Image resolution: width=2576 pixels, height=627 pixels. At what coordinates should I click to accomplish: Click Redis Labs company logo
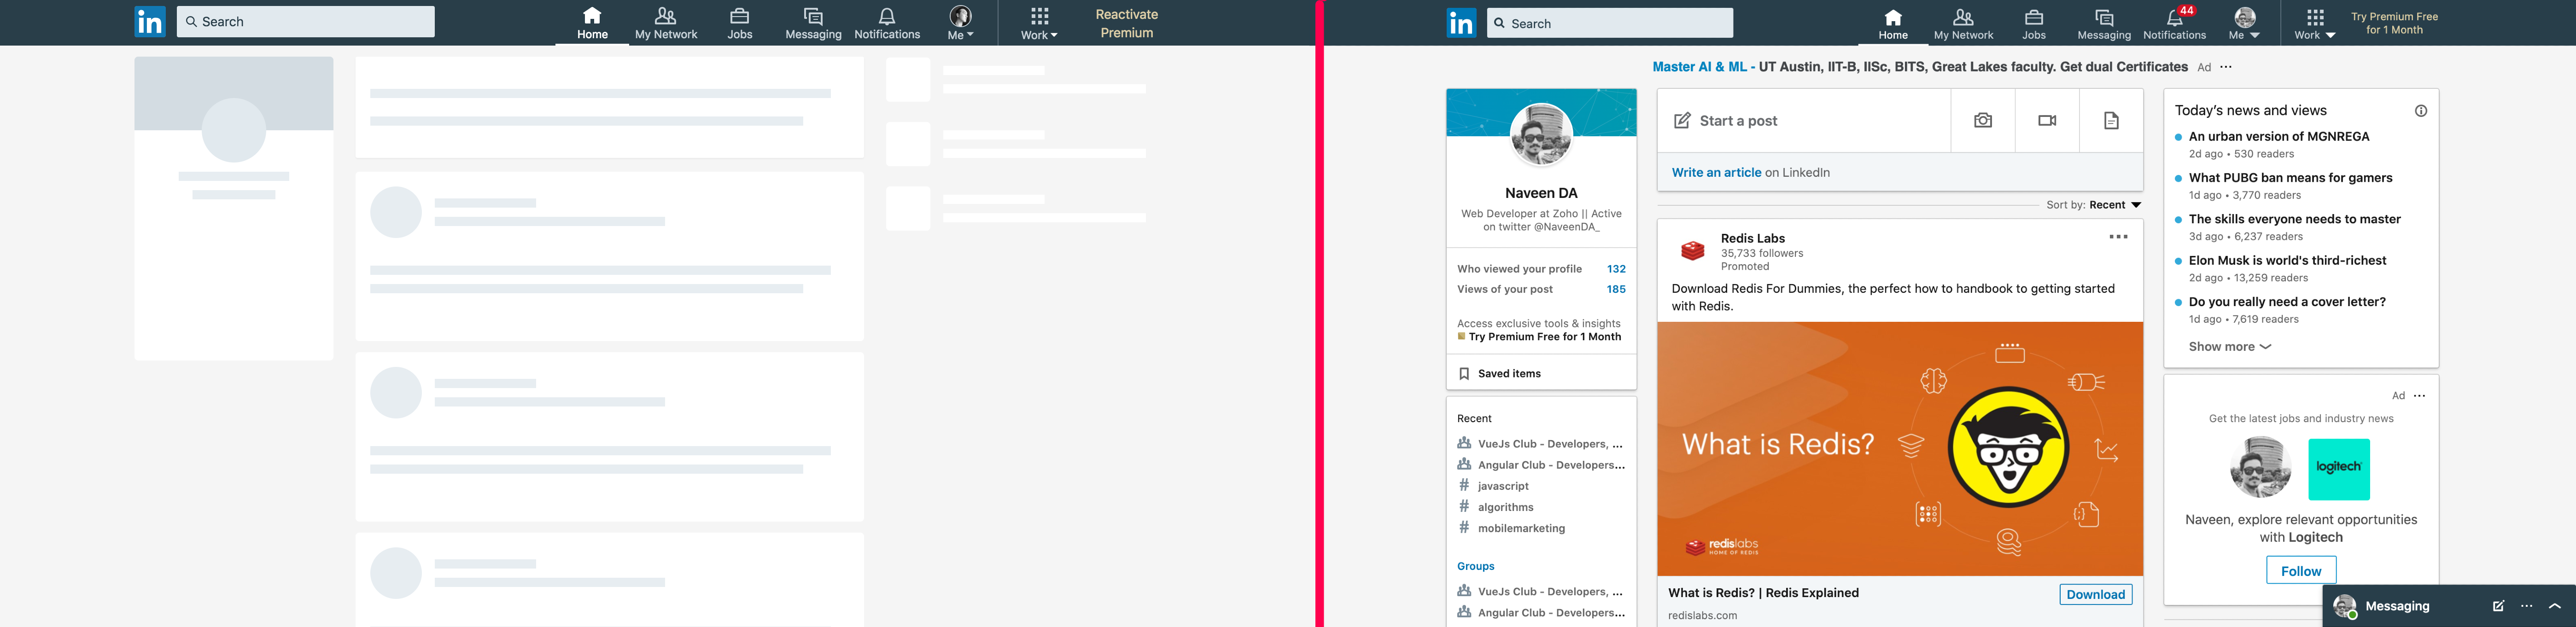tap(1692, 251)
